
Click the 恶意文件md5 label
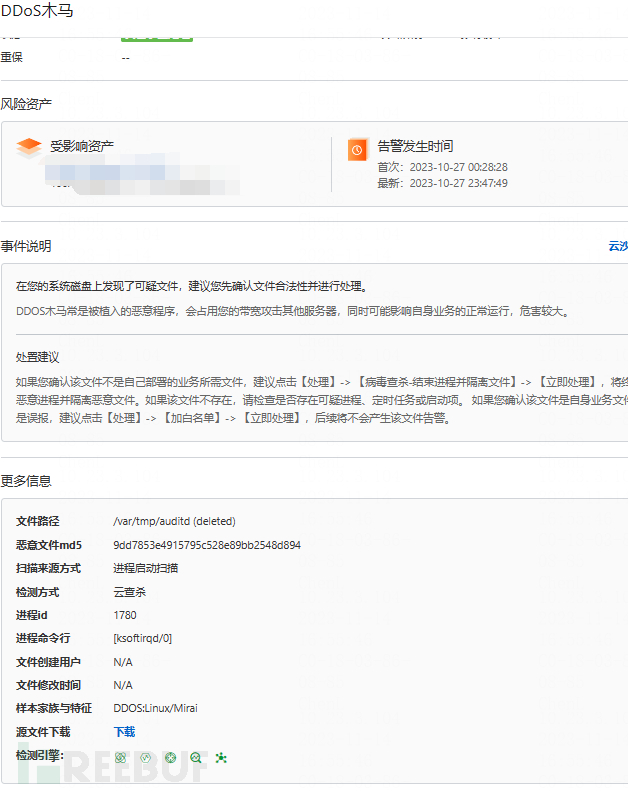coord(48,545)
